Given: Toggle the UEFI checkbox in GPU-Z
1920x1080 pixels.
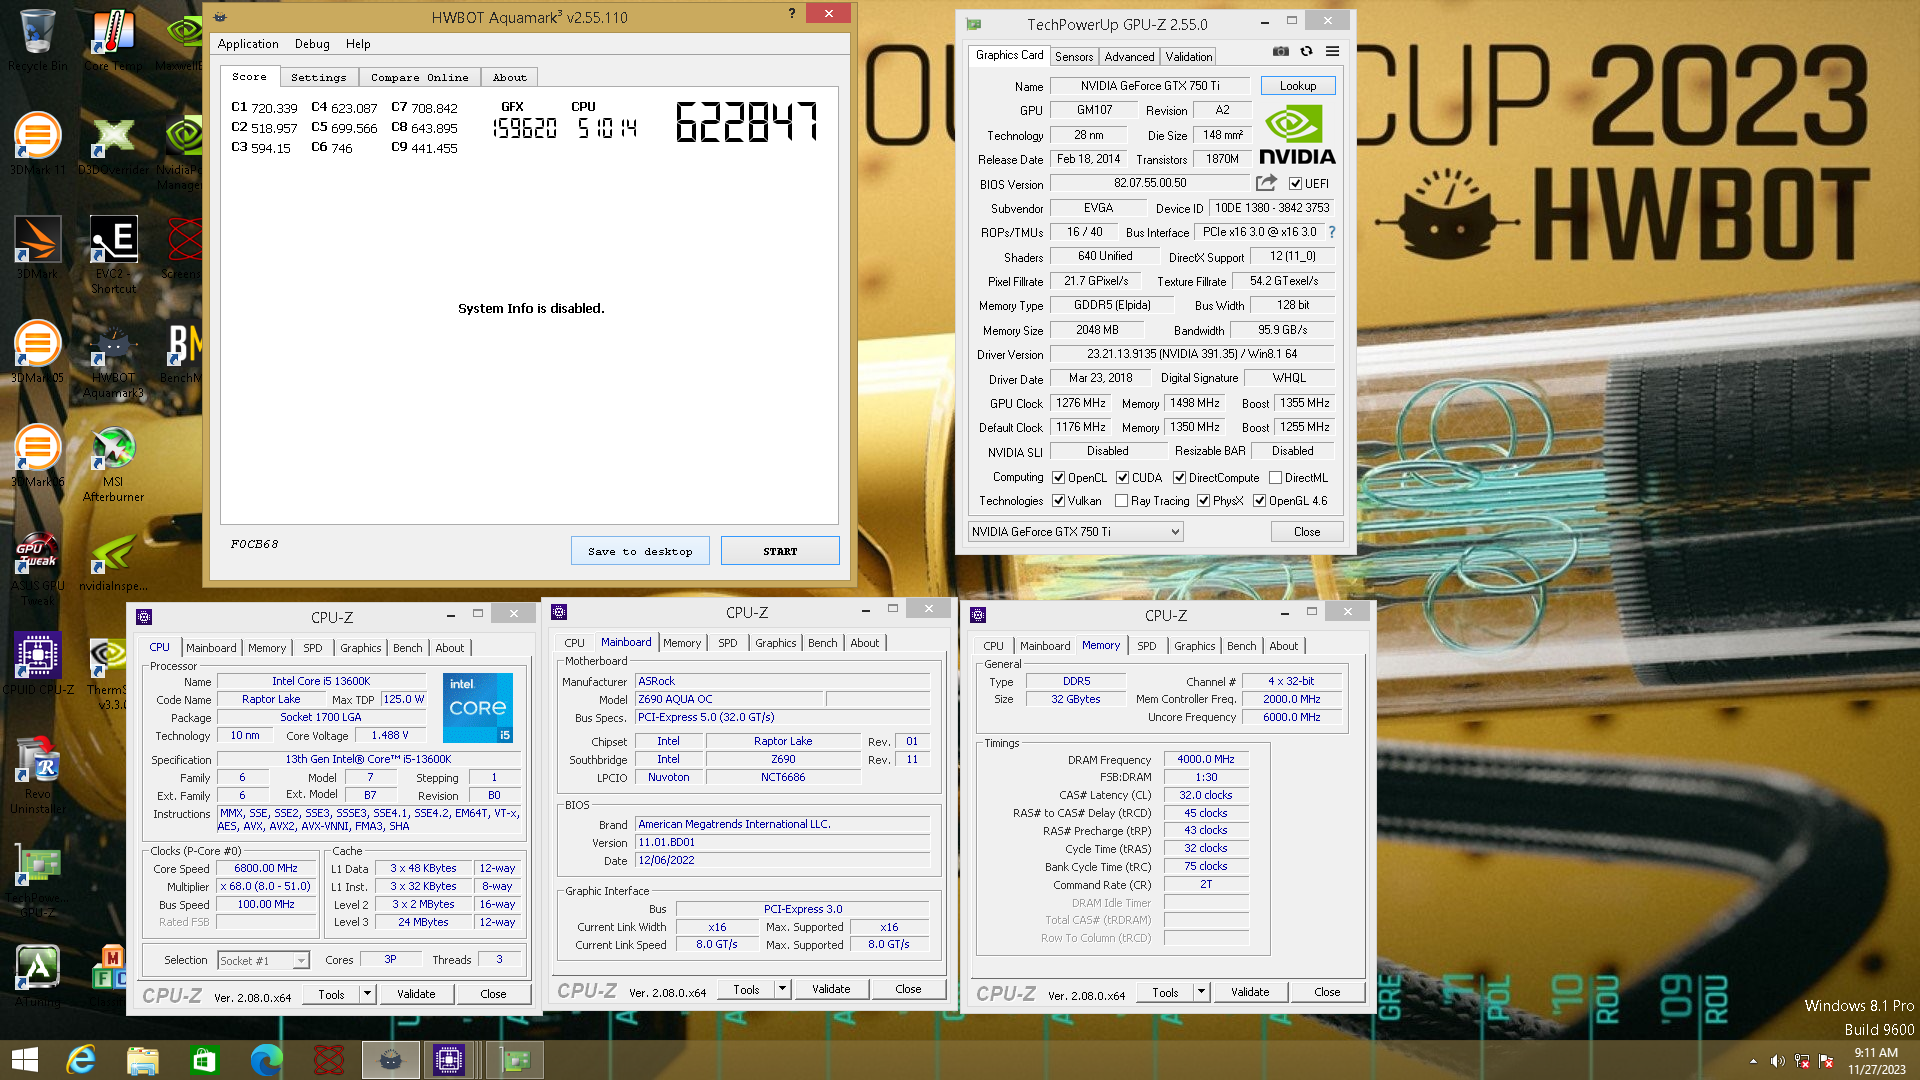Looking at the screenshot, I should point(1295,183).
